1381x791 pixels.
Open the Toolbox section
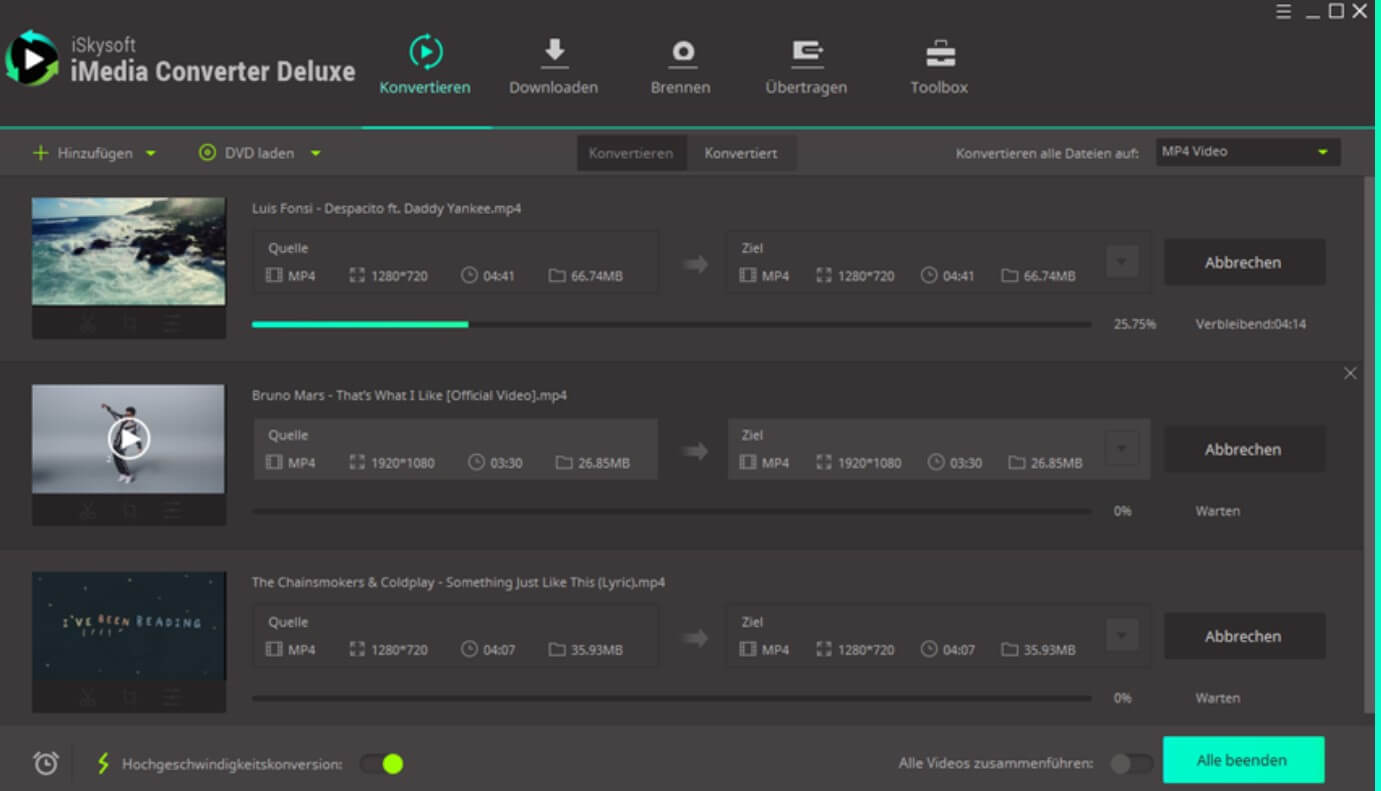point(939,67)
